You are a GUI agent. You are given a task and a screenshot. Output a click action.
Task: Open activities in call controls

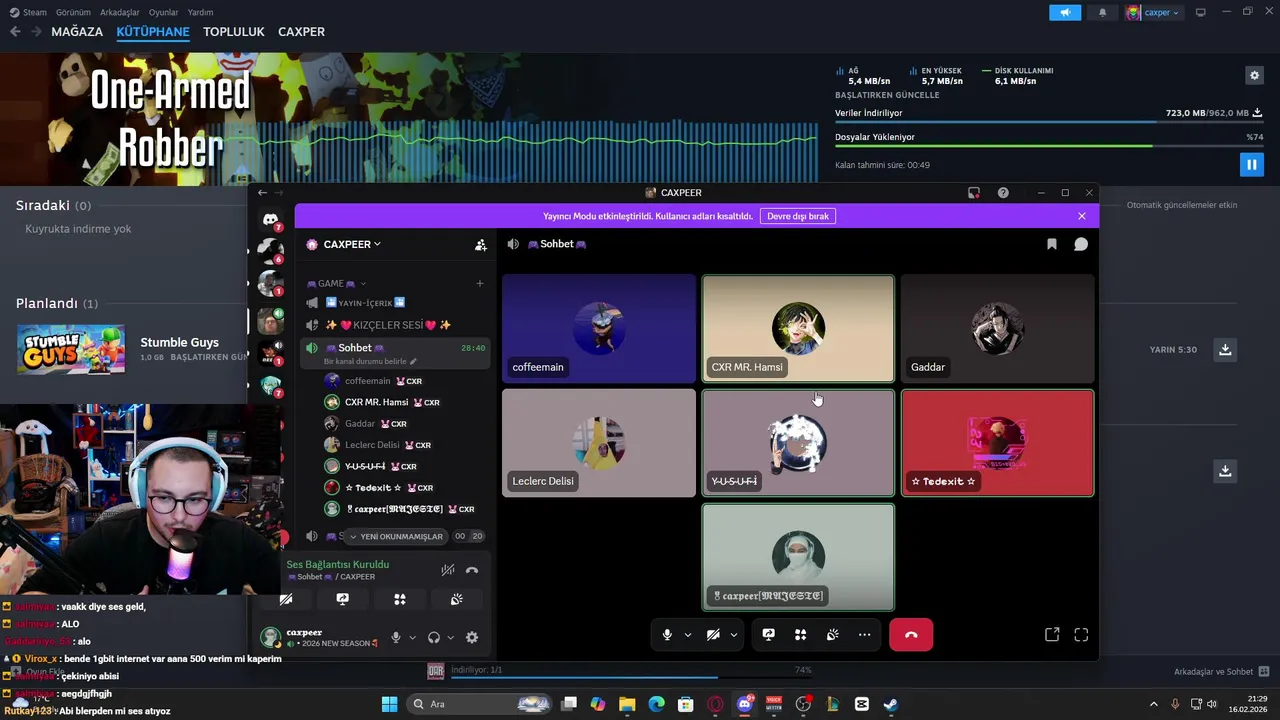[x=800, y=635]
